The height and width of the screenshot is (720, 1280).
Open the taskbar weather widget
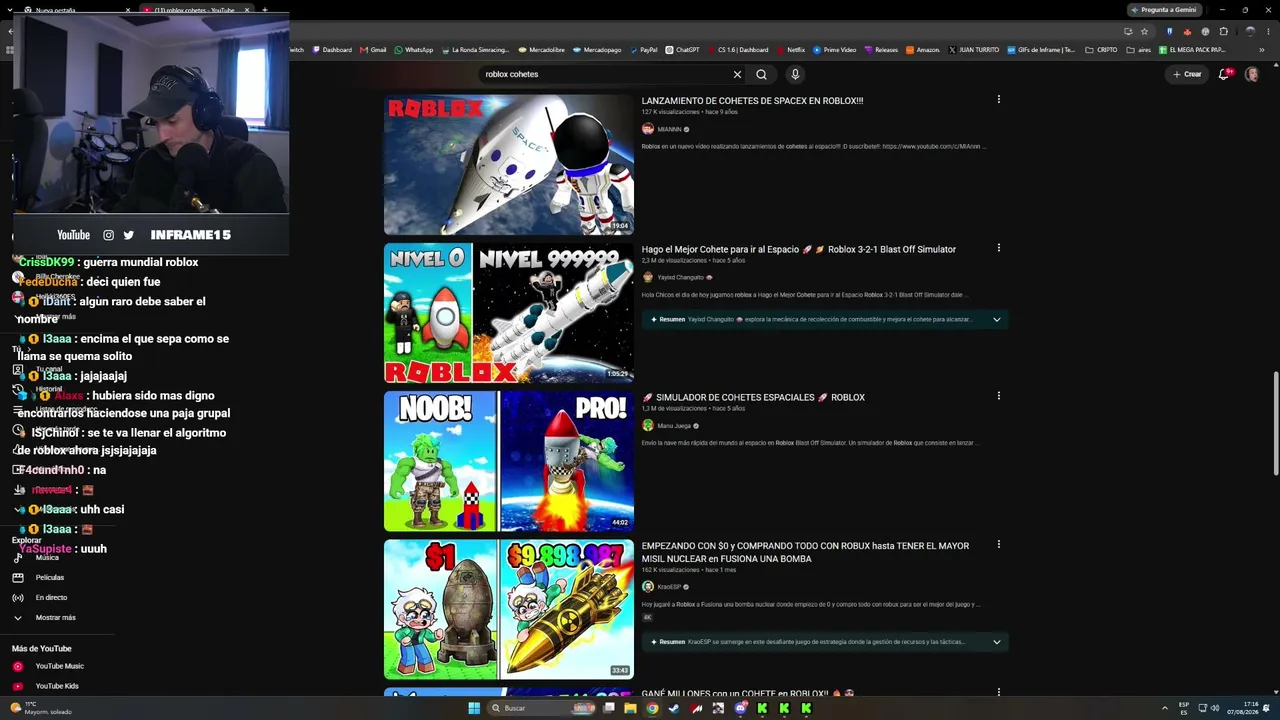(x=40, y=708)
